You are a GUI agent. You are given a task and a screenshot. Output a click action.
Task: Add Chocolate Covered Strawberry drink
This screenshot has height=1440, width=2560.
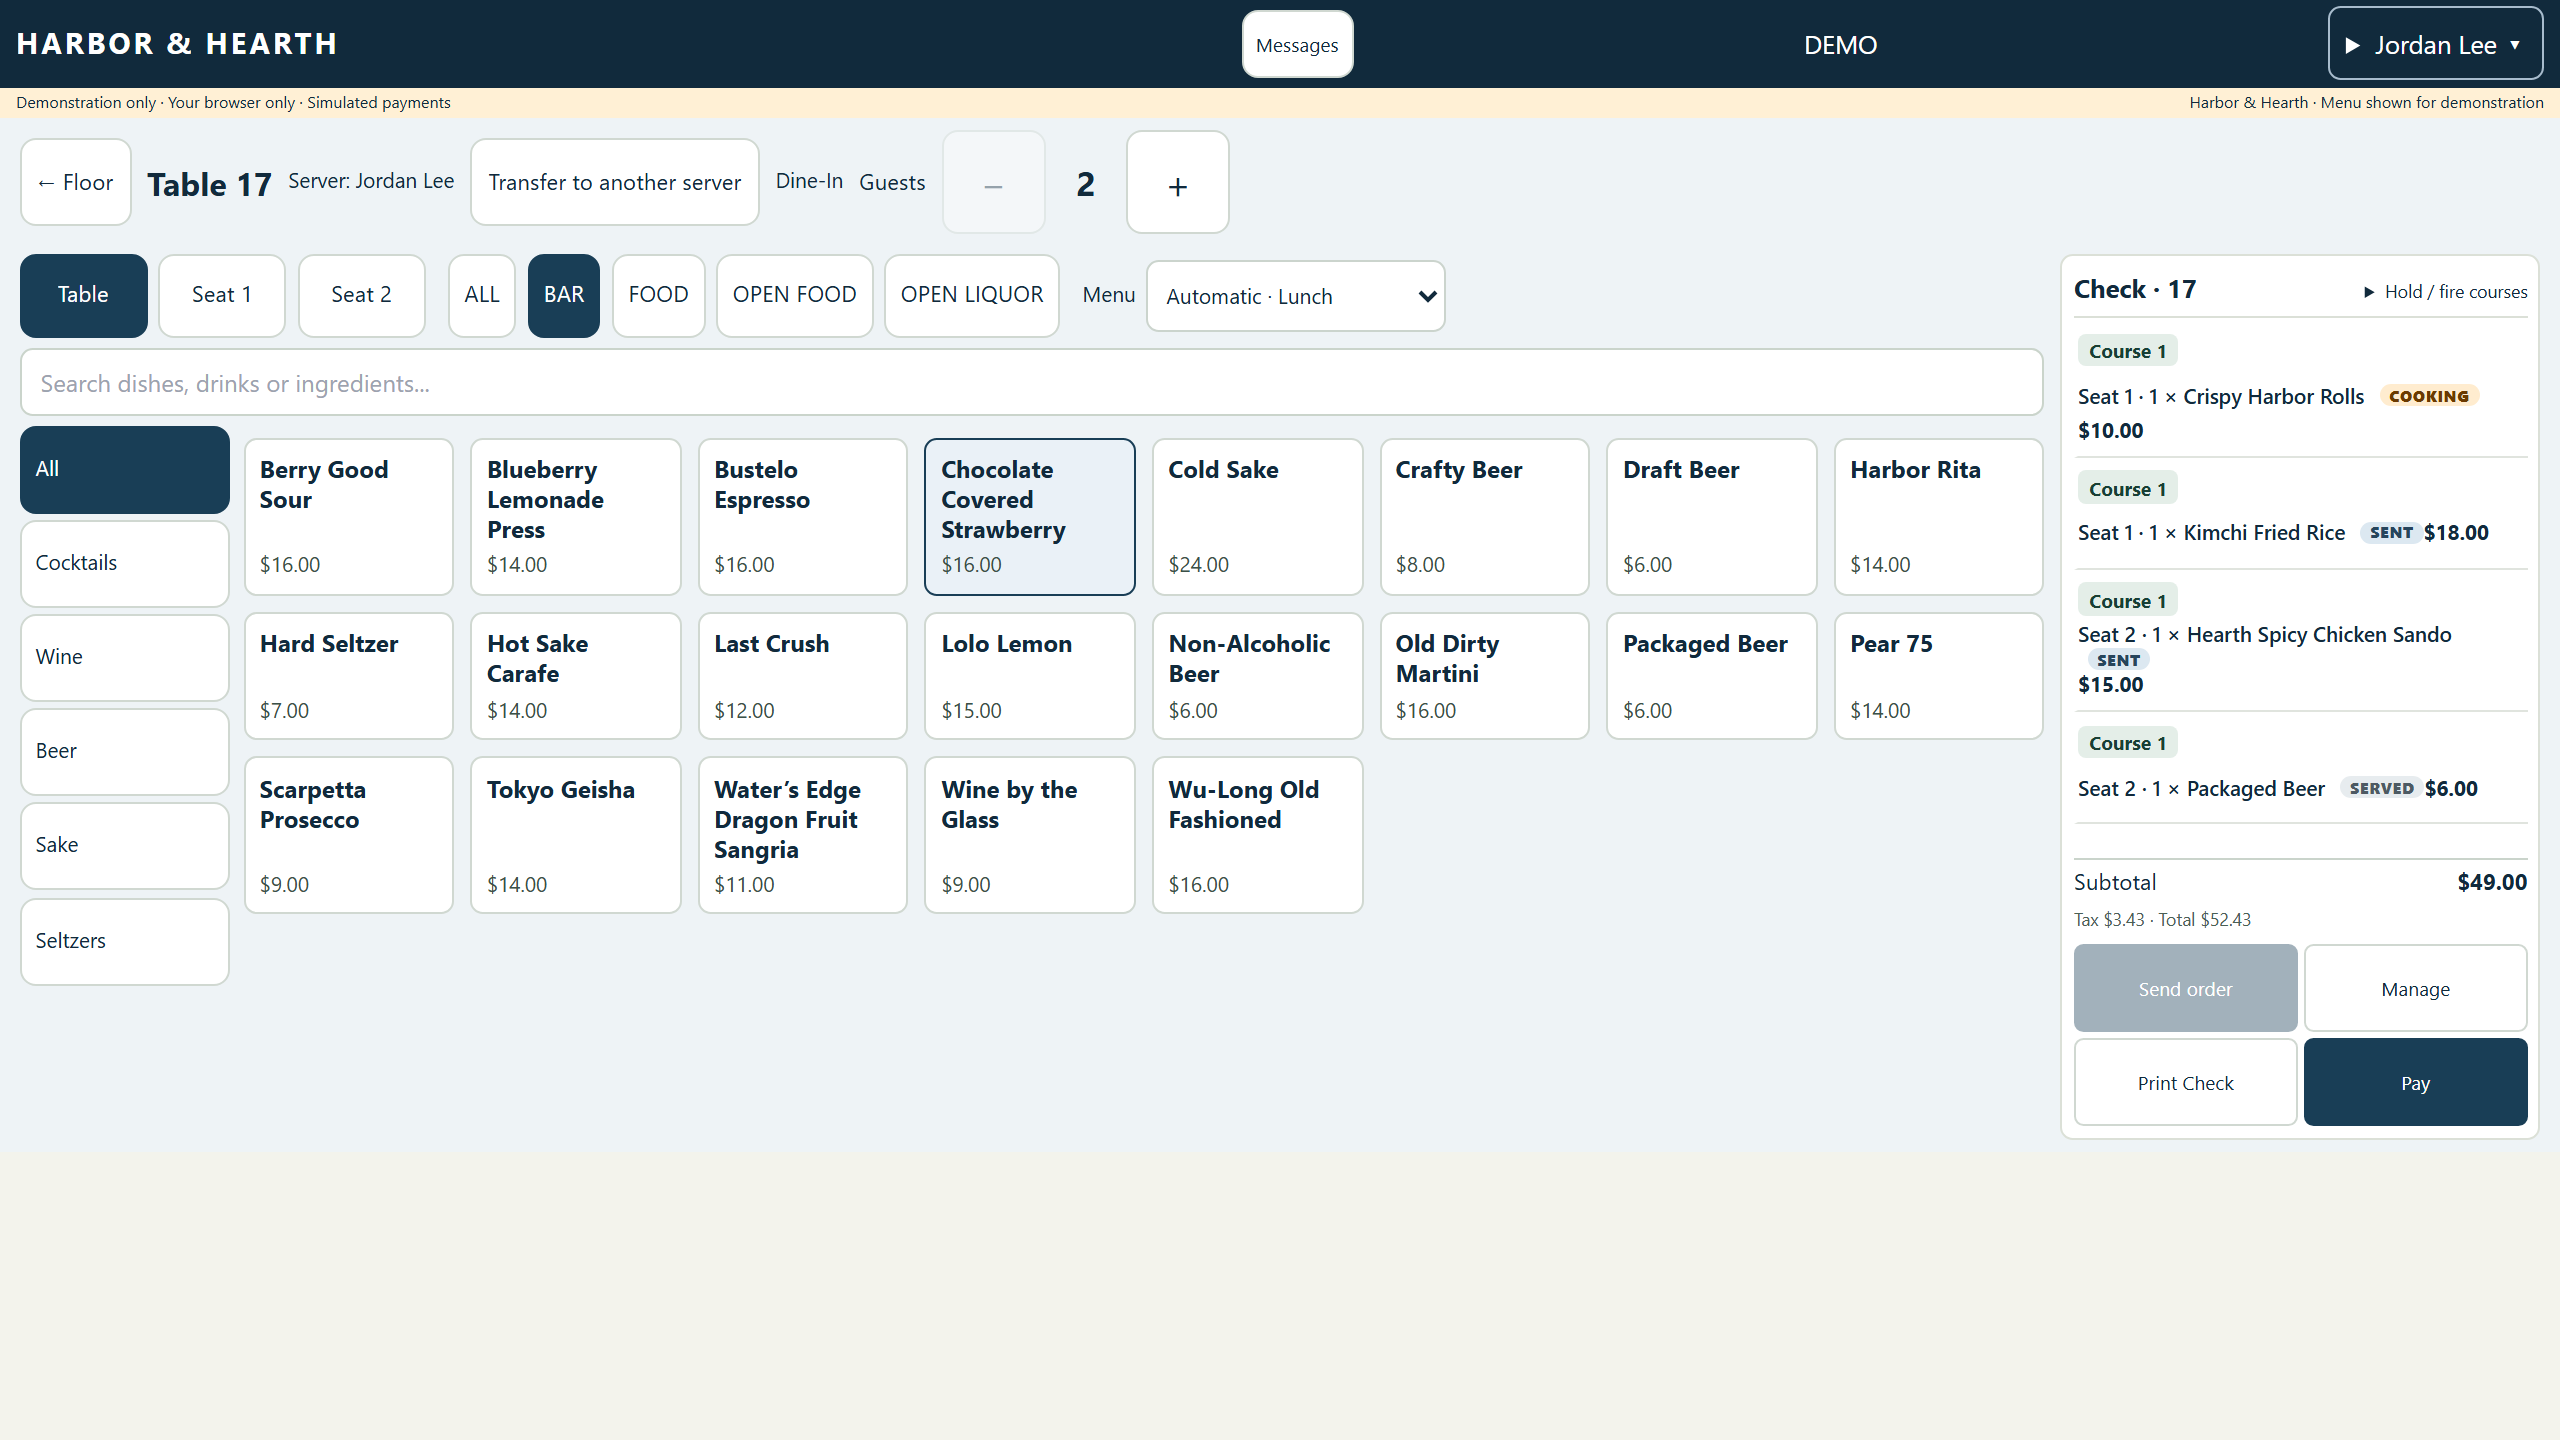(1030, 517)
